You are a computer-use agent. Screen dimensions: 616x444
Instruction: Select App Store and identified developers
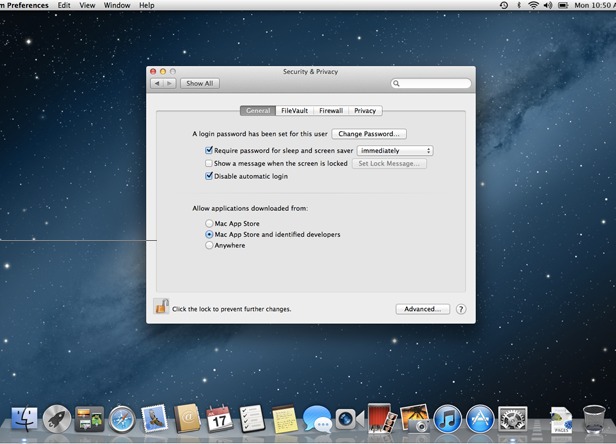point(209,234)
